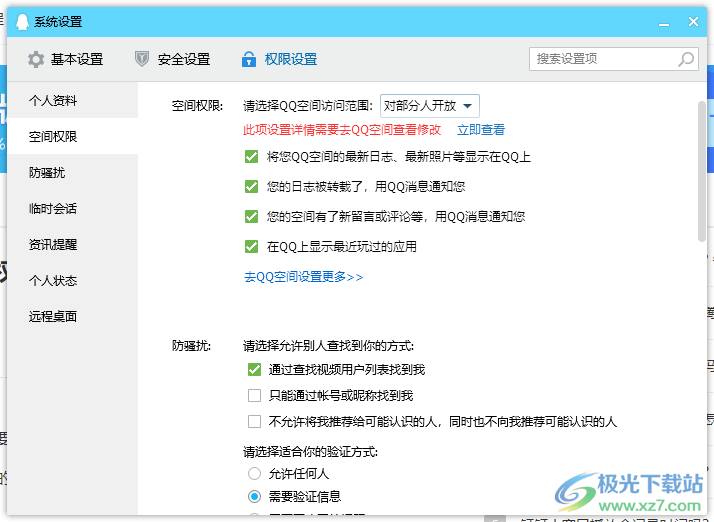Uncheck 您的日志被转载了，用QQ消息通知您
This screenshot has height=522, width=714.
(251, 186)
